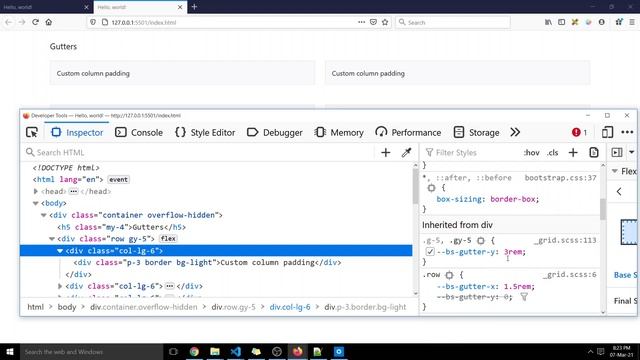
Task: Click div.container.overflow-hidden breadcrumb
Action: (144, 307)
